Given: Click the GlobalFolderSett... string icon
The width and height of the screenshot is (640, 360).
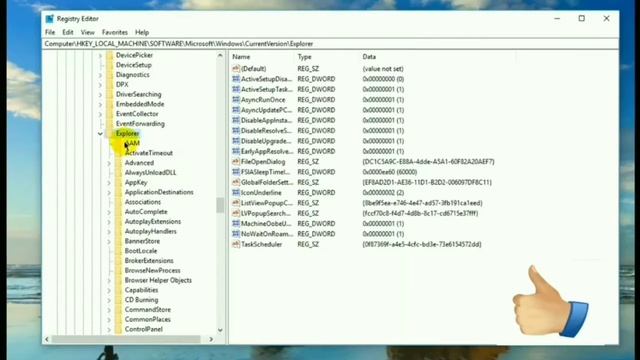Looking at the screenshot, I should 236,182.
